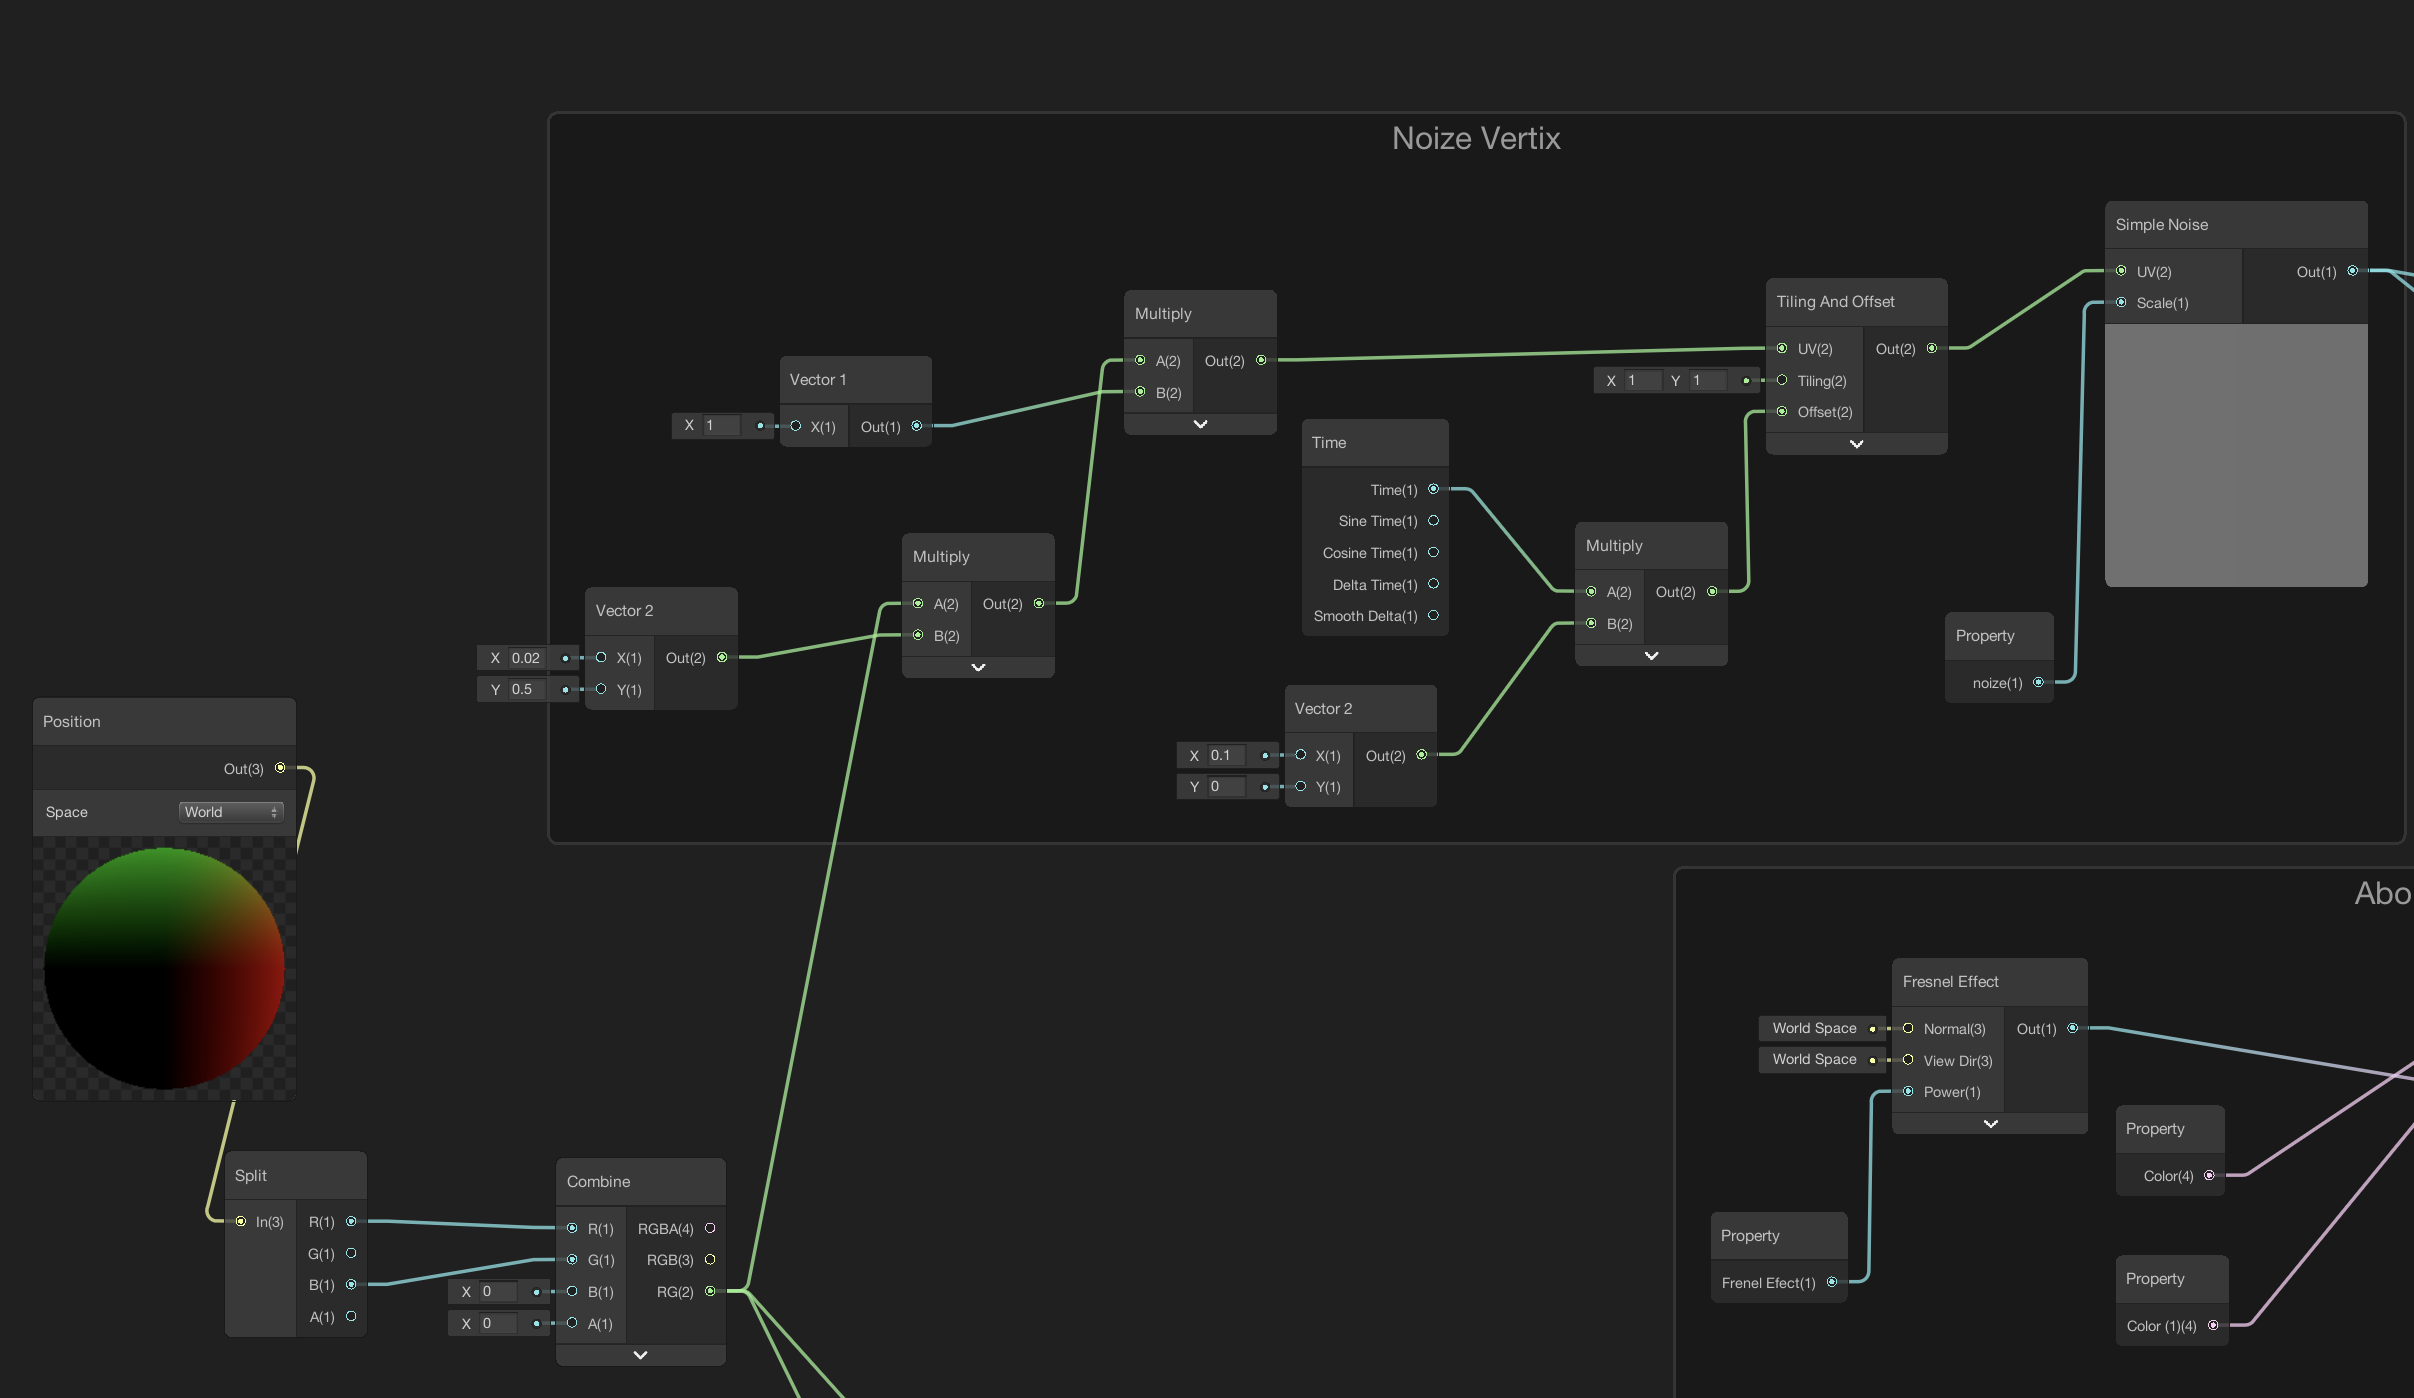This screenshot has height=1398, width=2414.
Task: Toggle the Normal(3) input on Fresnel Effect
Action: point(1909,1028)
